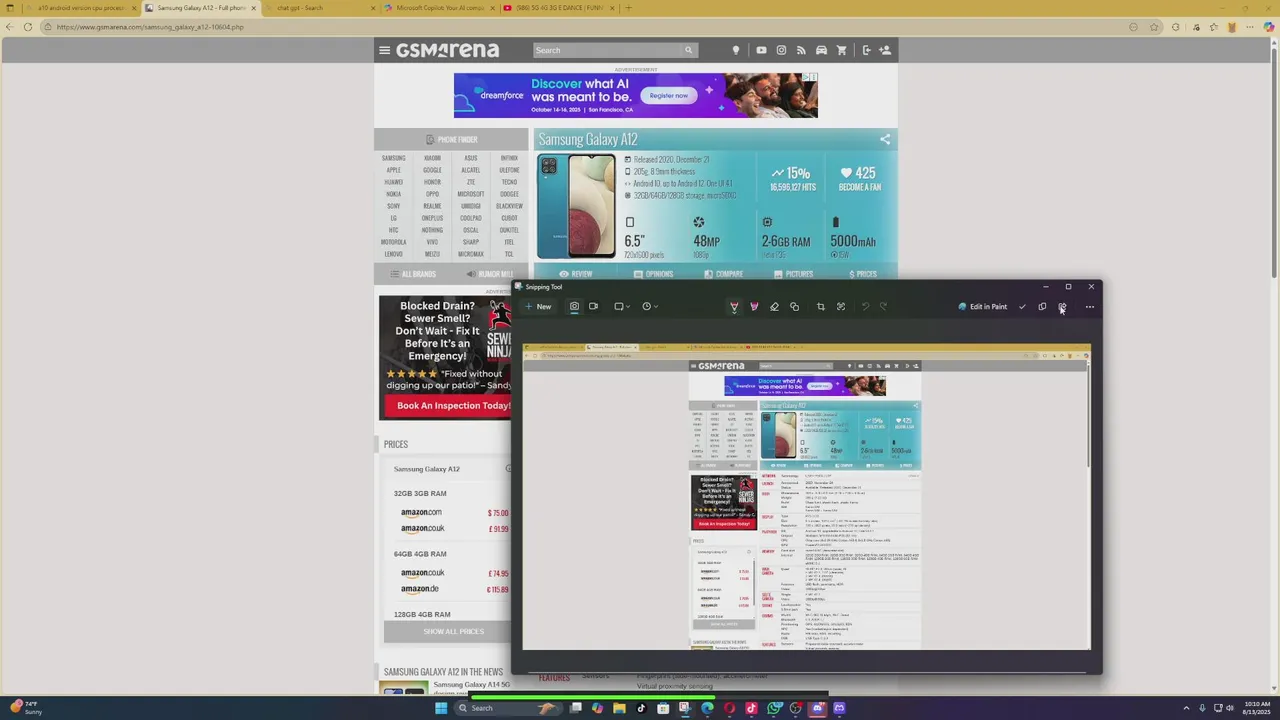Select Xiaomi in phone finder brands

click(432, 158)
